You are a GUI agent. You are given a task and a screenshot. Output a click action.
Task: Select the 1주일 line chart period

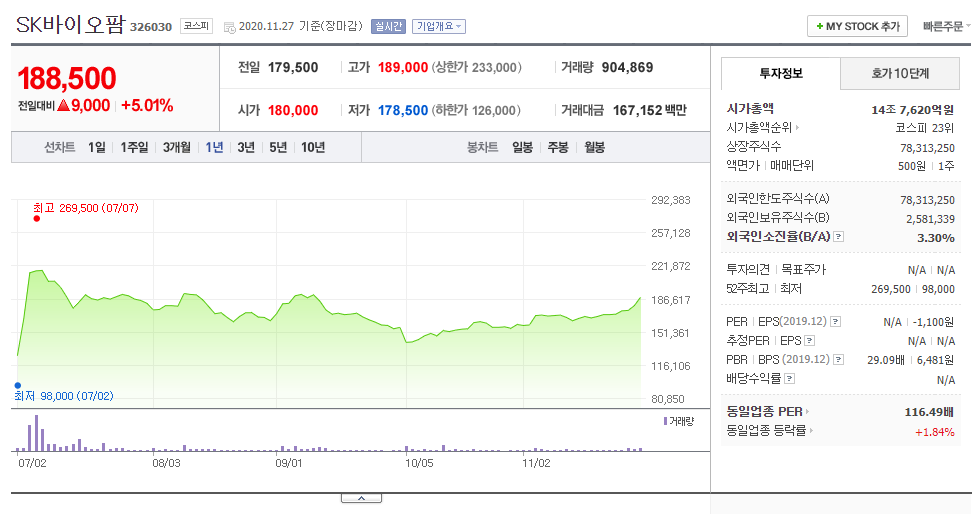[x=134, y=147]
